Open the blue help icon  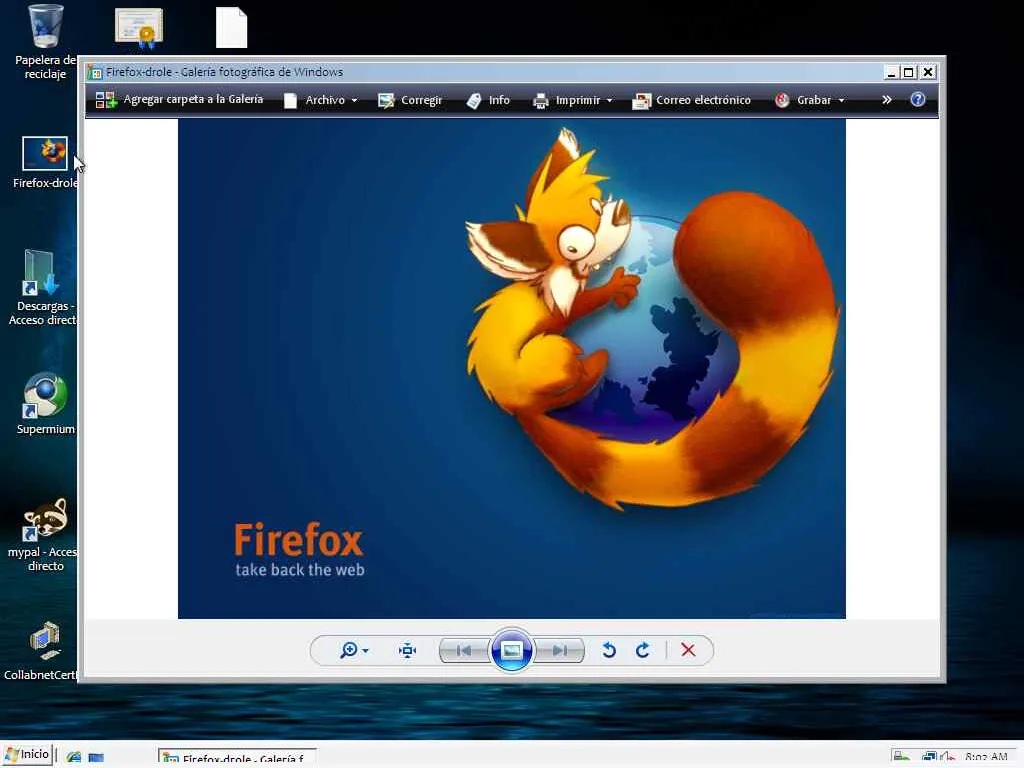918,99
